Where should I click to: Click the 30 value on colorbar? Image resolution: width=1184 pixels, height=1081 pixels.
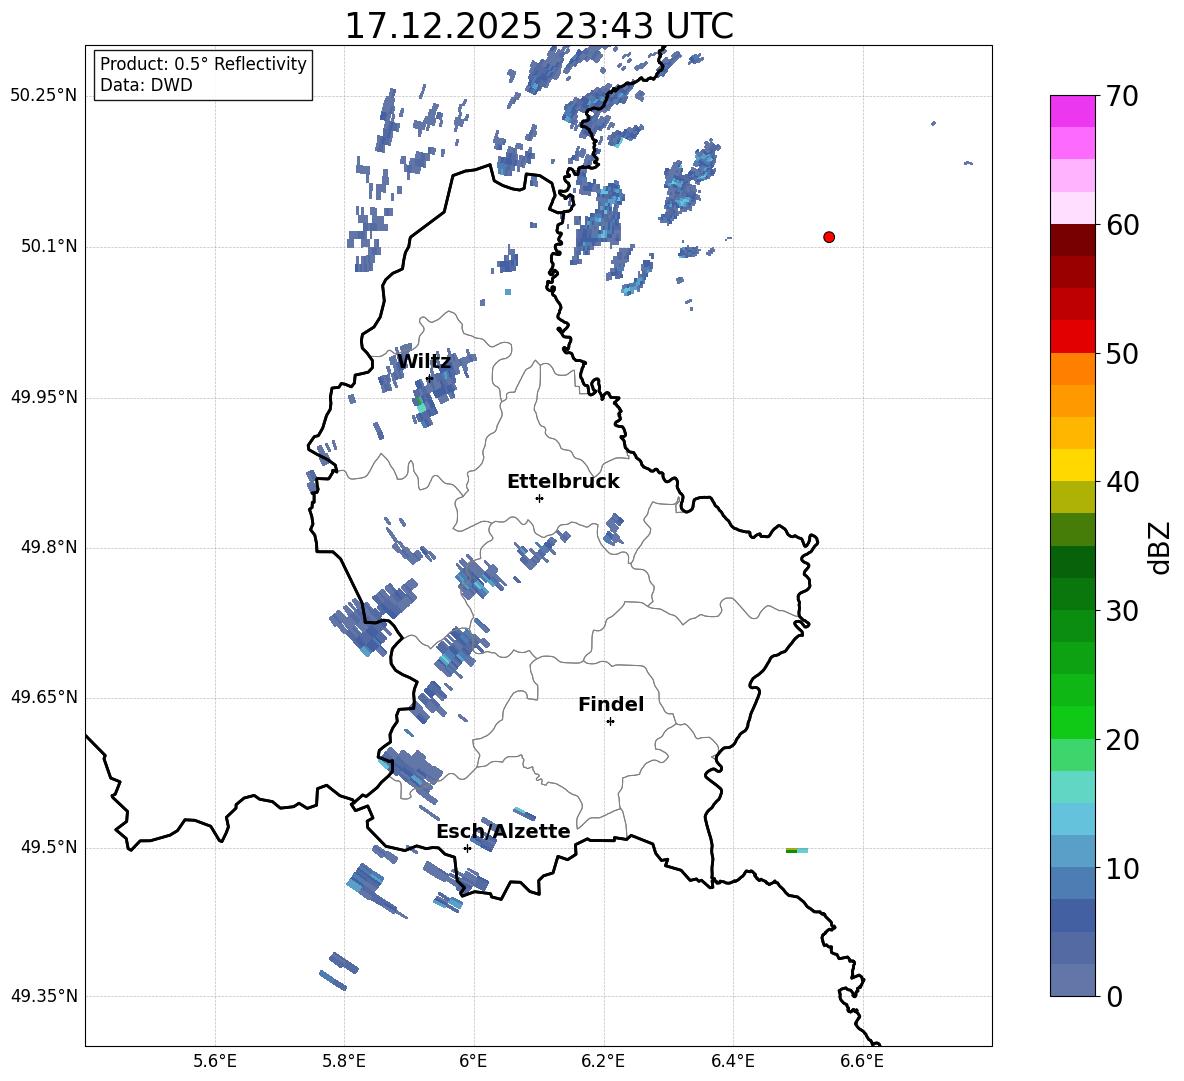(x=1121, y=611)
